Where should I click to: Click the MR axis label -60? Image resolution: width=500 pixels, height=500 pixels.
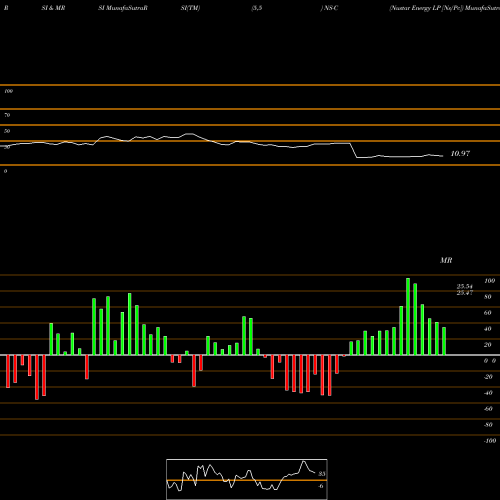point(488,409)
